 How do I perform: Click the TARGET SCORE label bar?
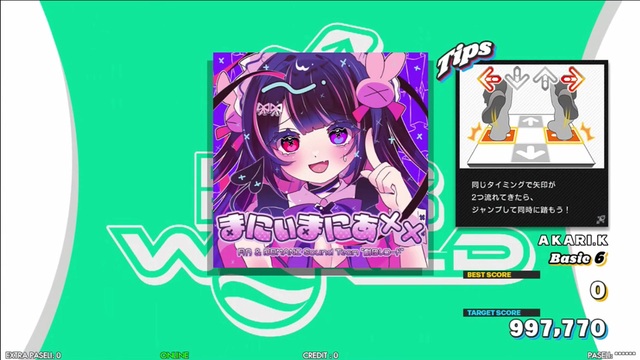502,313
